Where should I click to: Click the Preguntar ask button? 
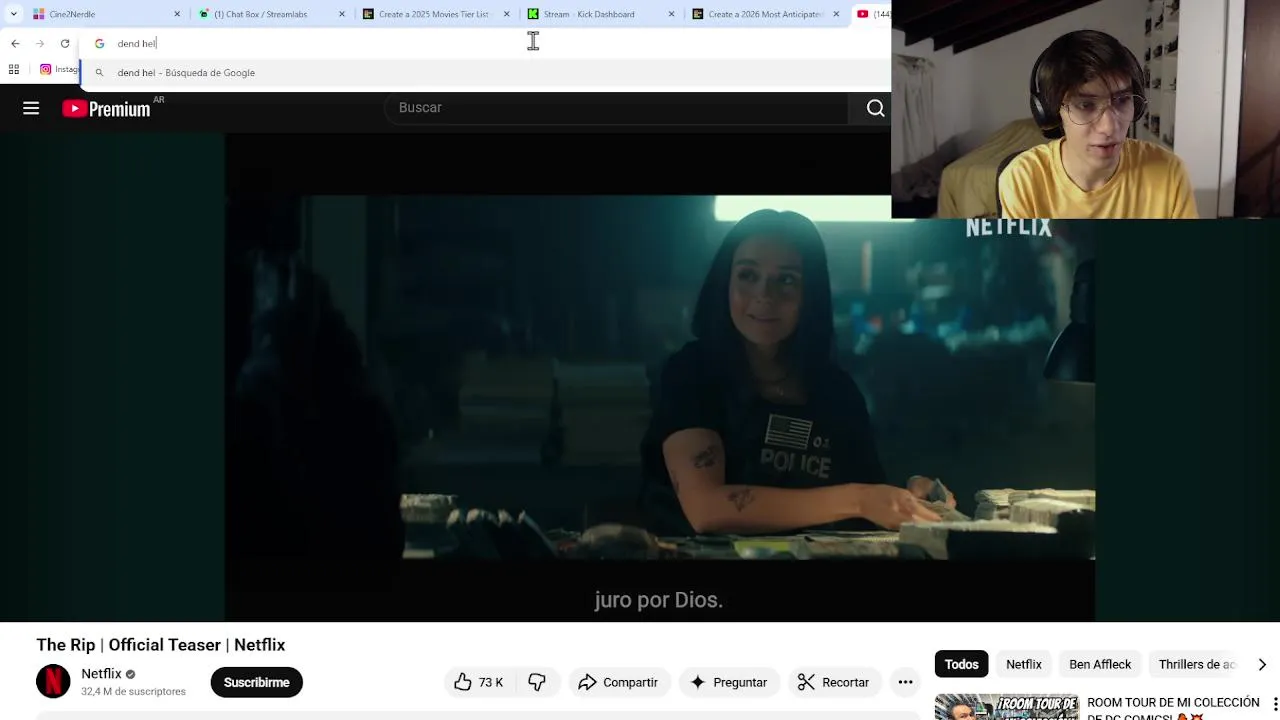[728, 682]
